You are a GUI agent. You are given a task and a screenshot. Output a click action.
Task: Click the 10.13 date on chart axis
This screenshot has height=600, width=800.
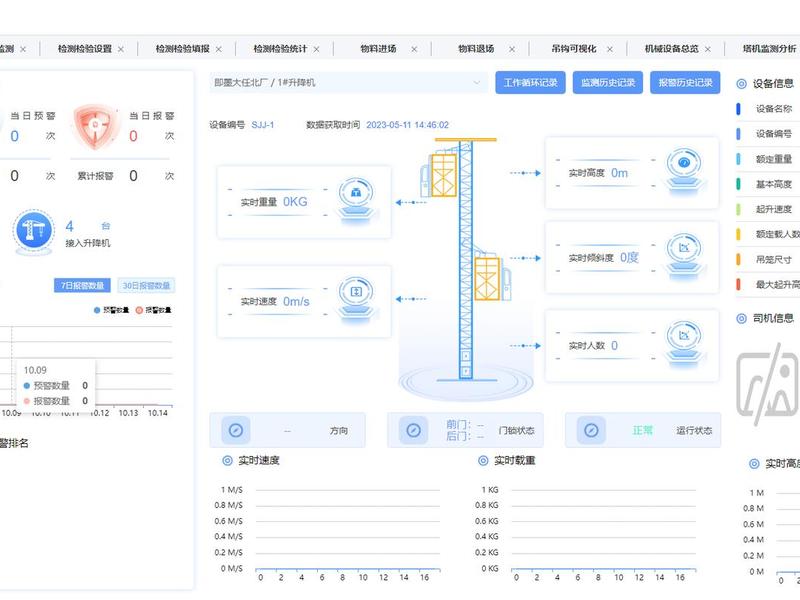click(x=128, y=413)
